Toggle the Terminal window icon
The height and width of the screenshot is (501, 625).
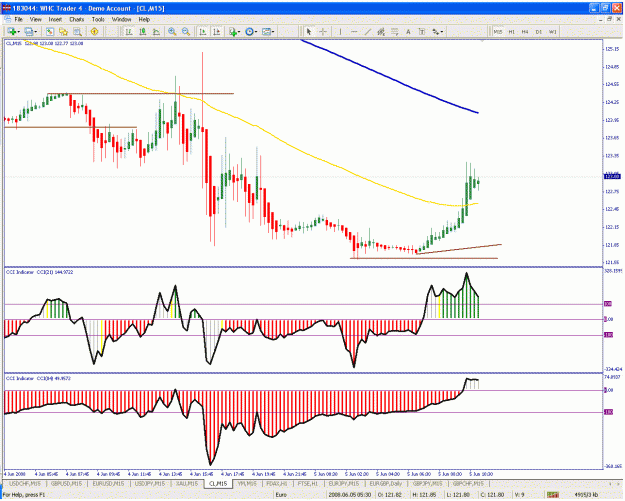77,31
